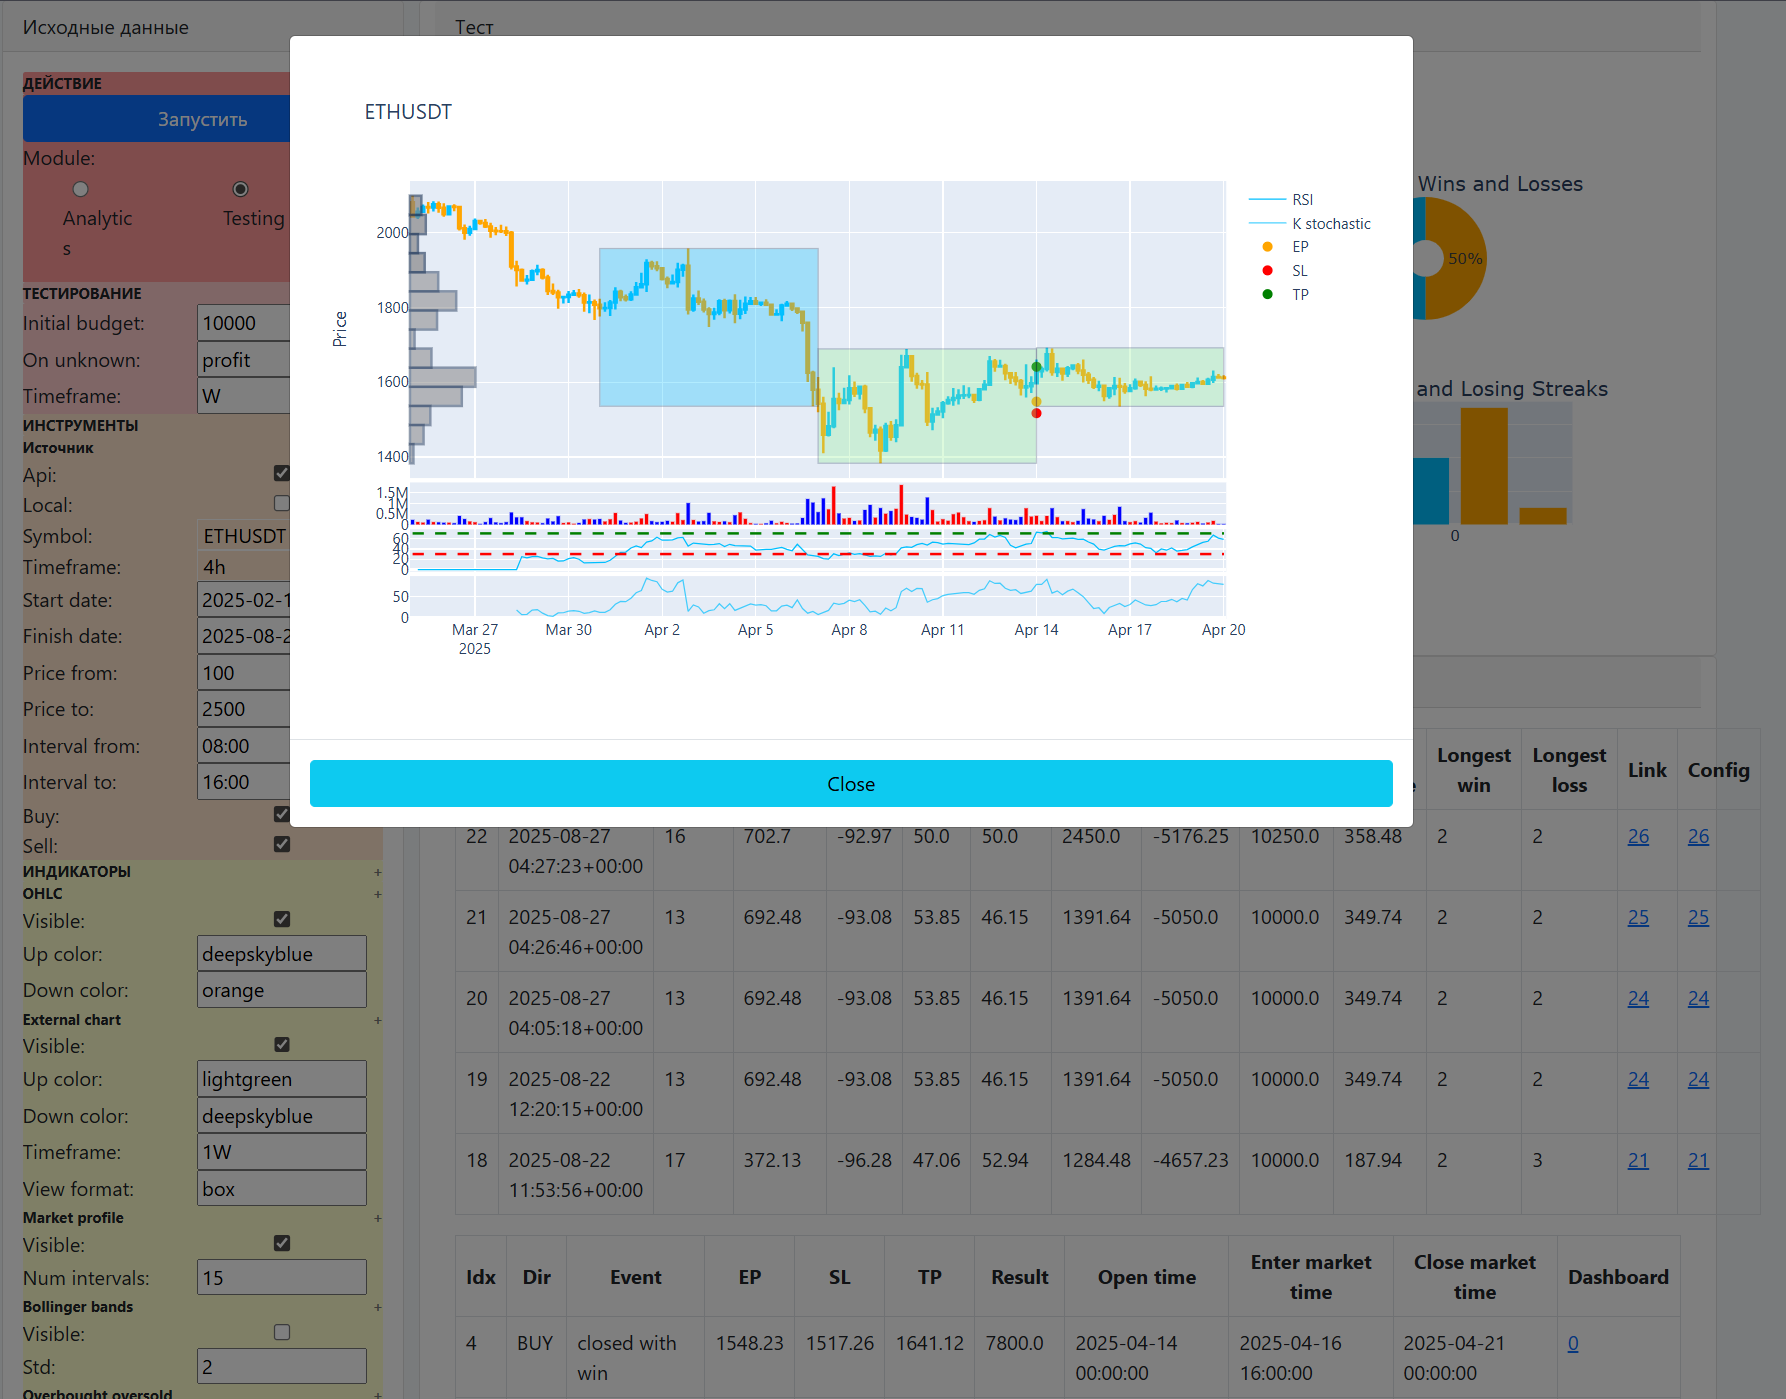Image resolution: width=1786 pixels, height=1399 pixels.
Task: Expand the Market profile section plus sign
Action: pyautogui.click(x=377, y=1218)
